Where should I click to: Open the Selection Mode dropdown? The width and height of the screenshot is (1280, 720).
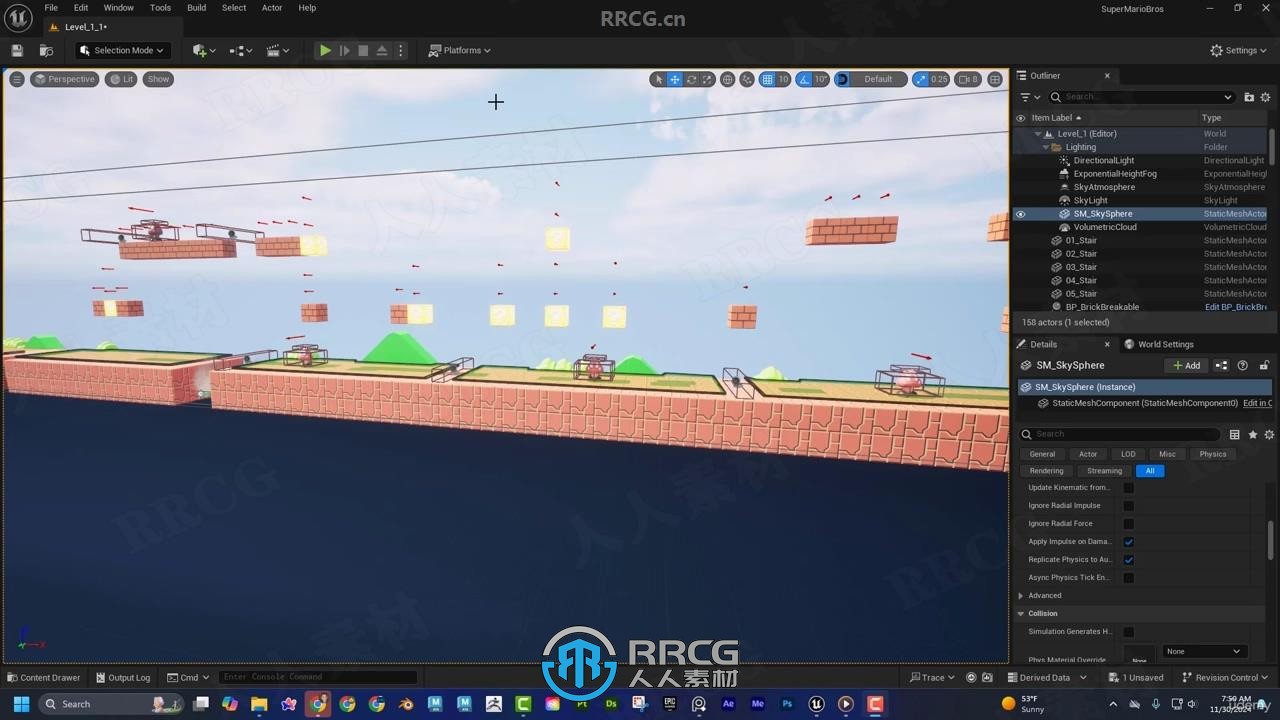(122, 50)
